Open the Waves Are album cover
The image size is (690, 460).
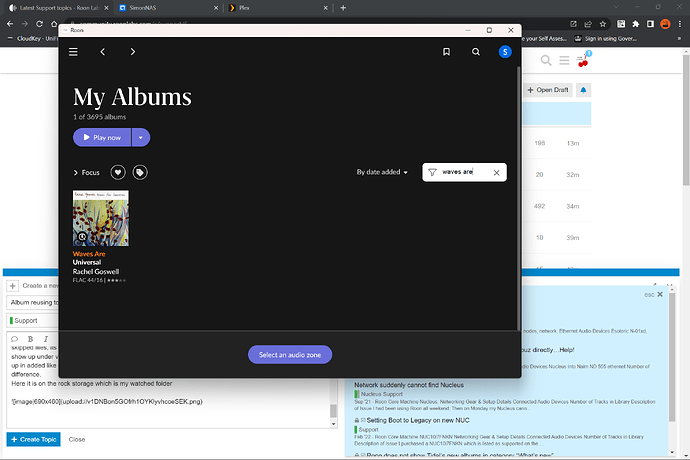pyautogui.click(x=100, y=218)
